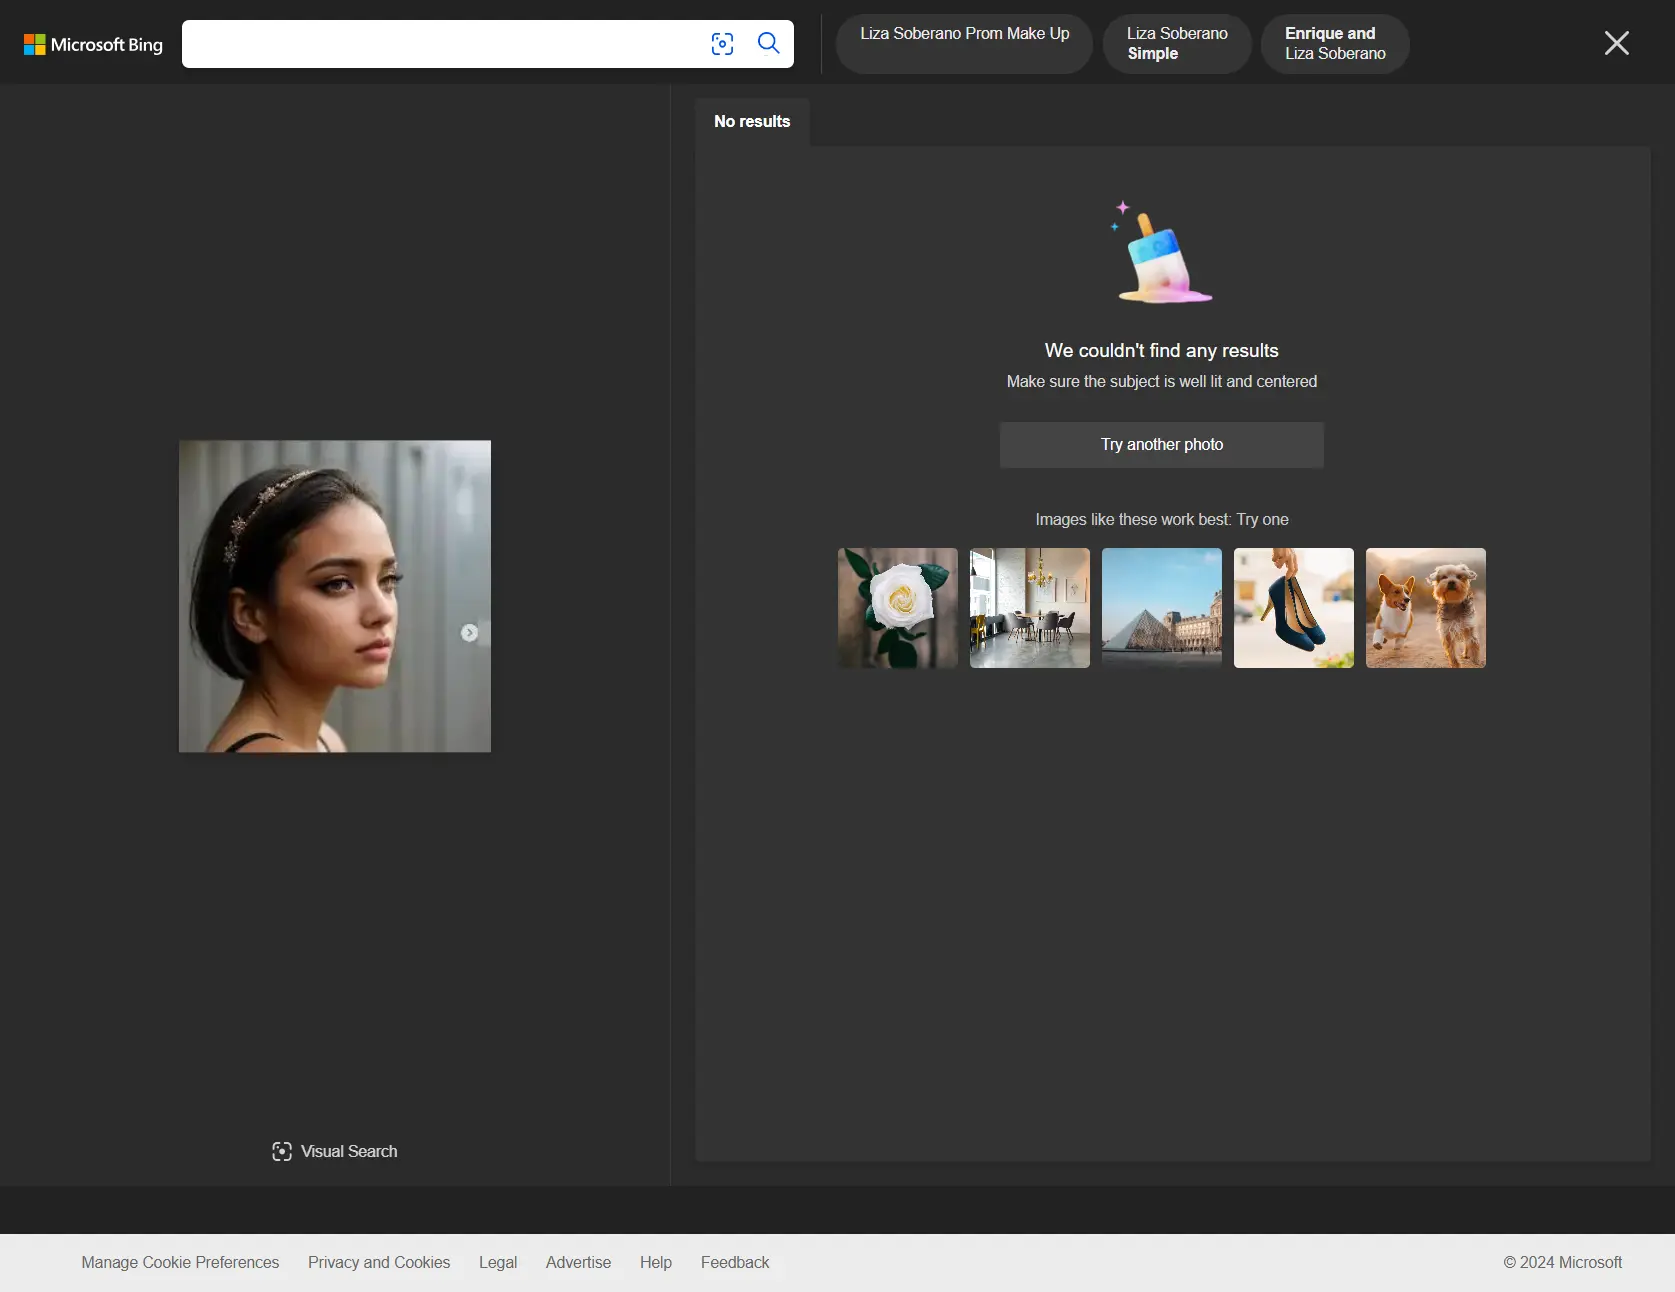Focus the Bing search text field
The height and width of the screenshot is (1292, 1675).
coord(440,44)
